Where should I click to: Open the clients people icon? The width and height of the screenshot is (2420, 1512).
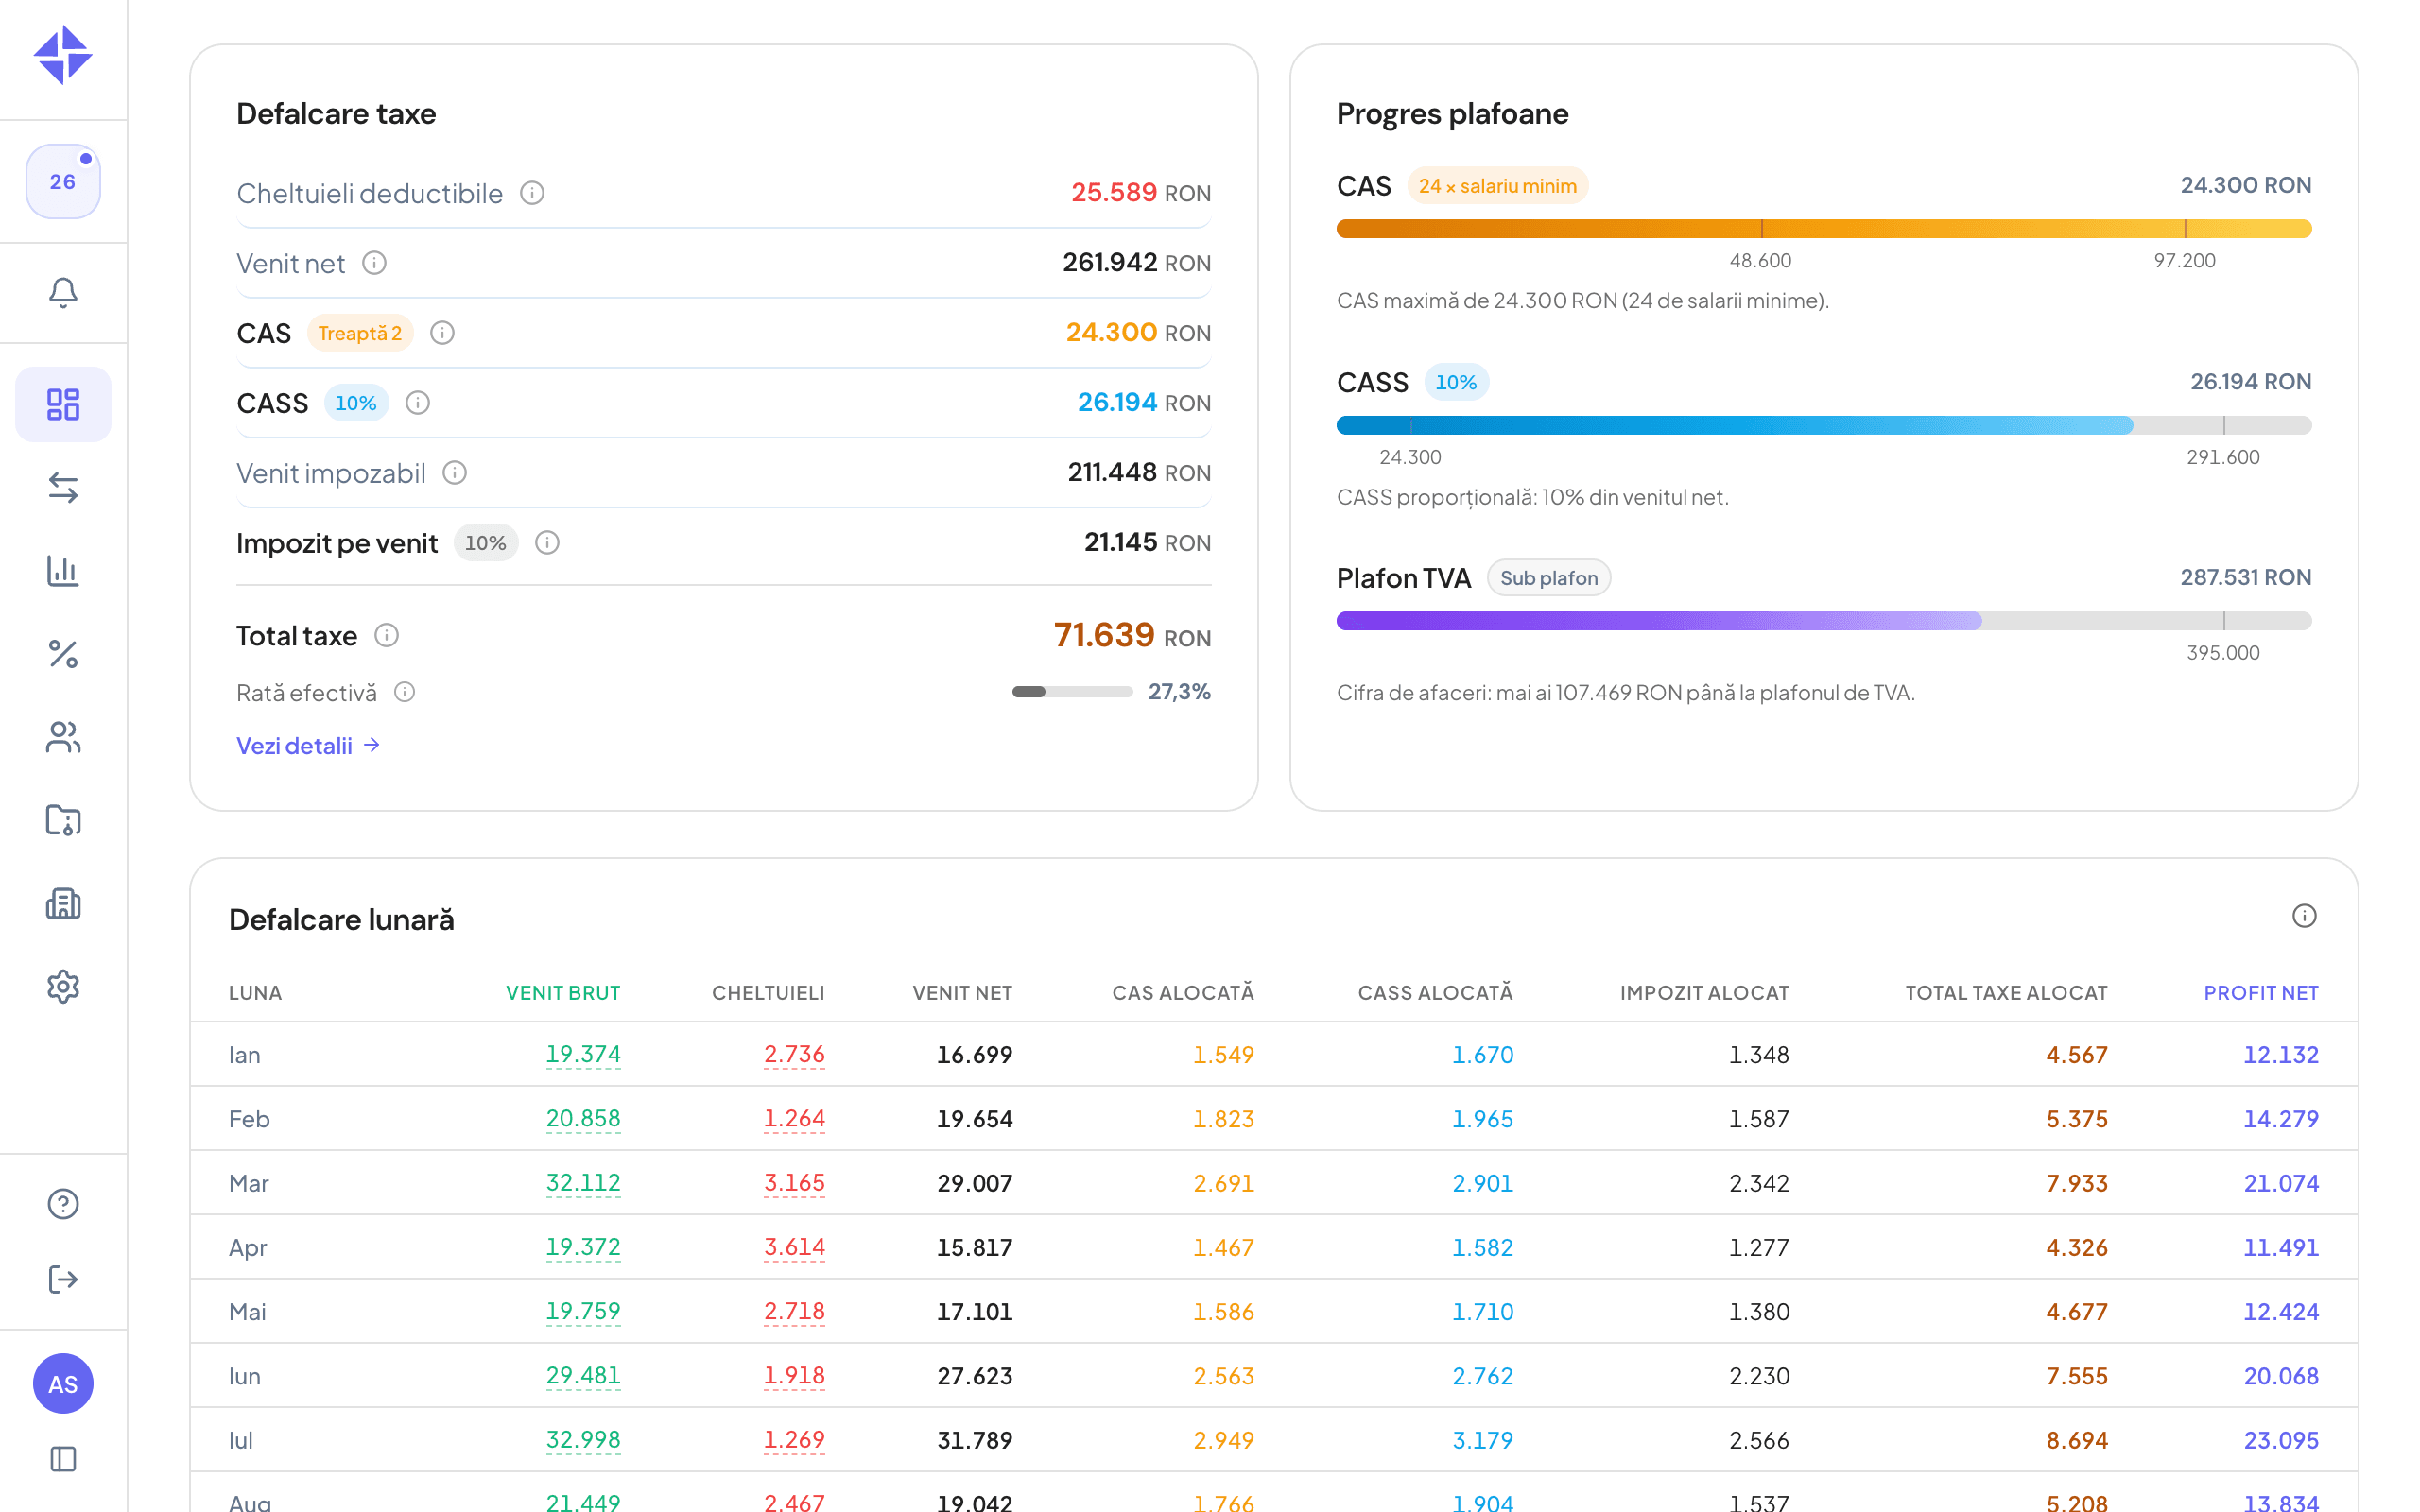[x=63, y=737]
